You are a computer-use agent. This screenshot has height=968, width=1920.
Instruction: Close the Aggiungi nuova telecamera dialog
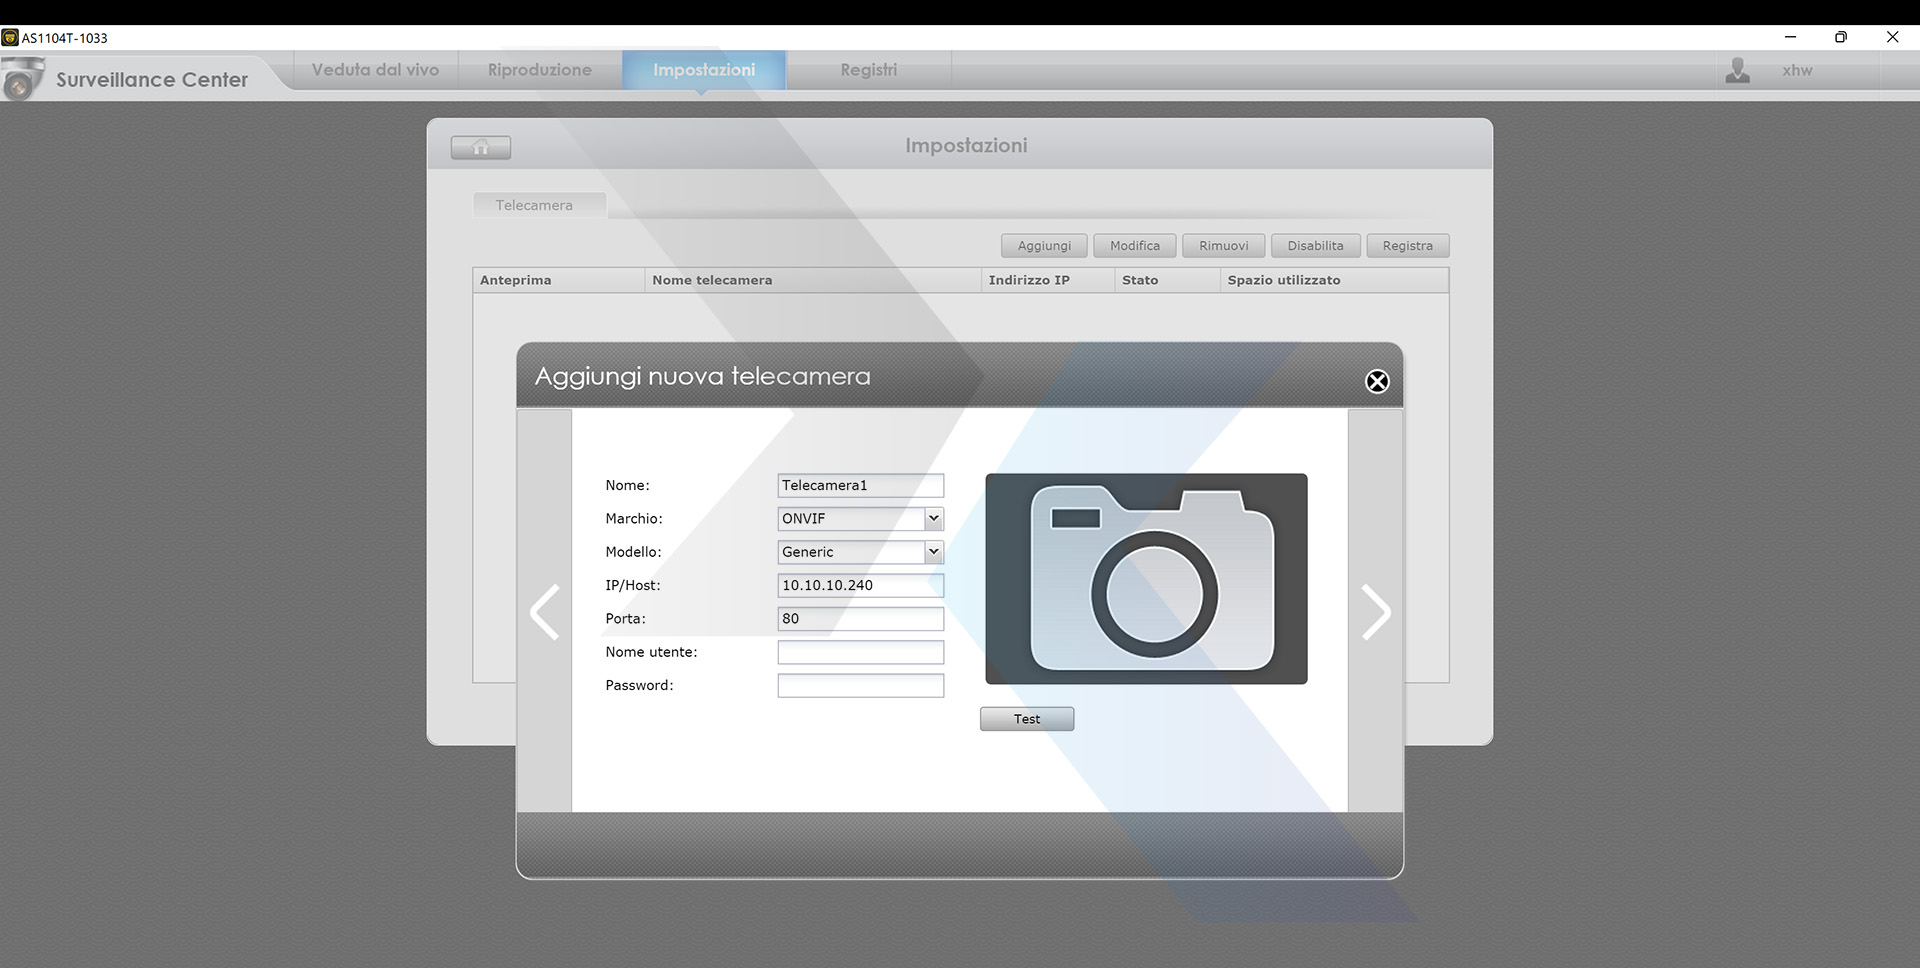click(x=1377, y=381)
